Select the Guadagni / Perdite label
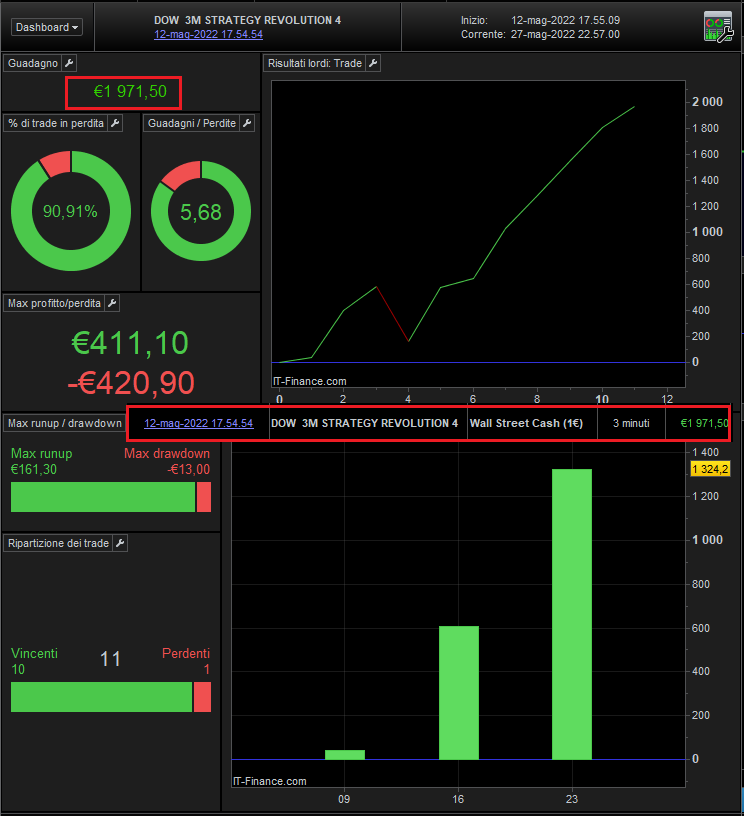The height and width of the screenshot is (816, 744). [191, 123]
